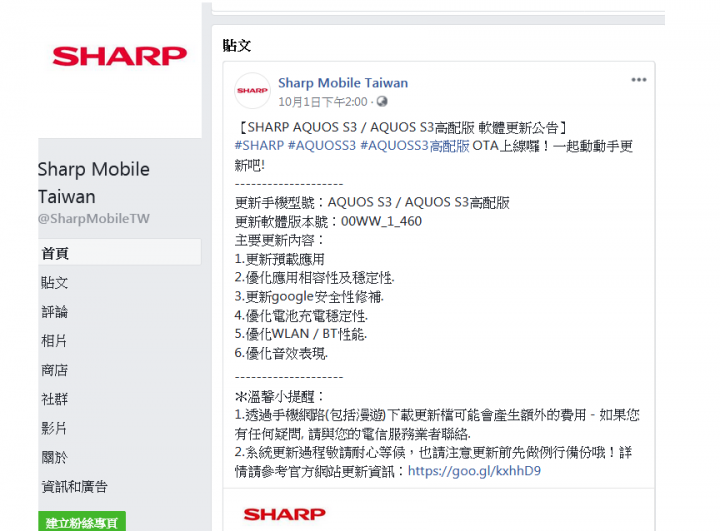720x531 pixels.
Task: Click the Sharp Mobile Taiwan profile avatar
Action: point(252,90)
